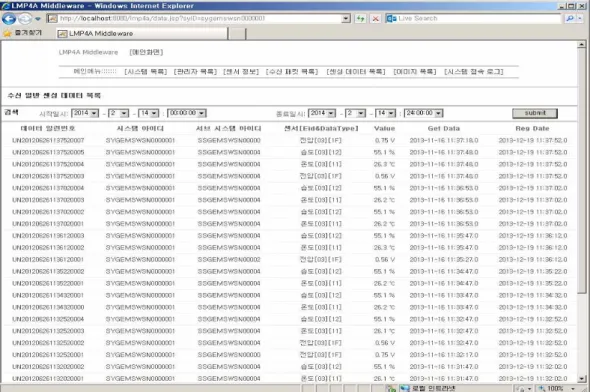Click the LMP4A Middleware header text

88,52
